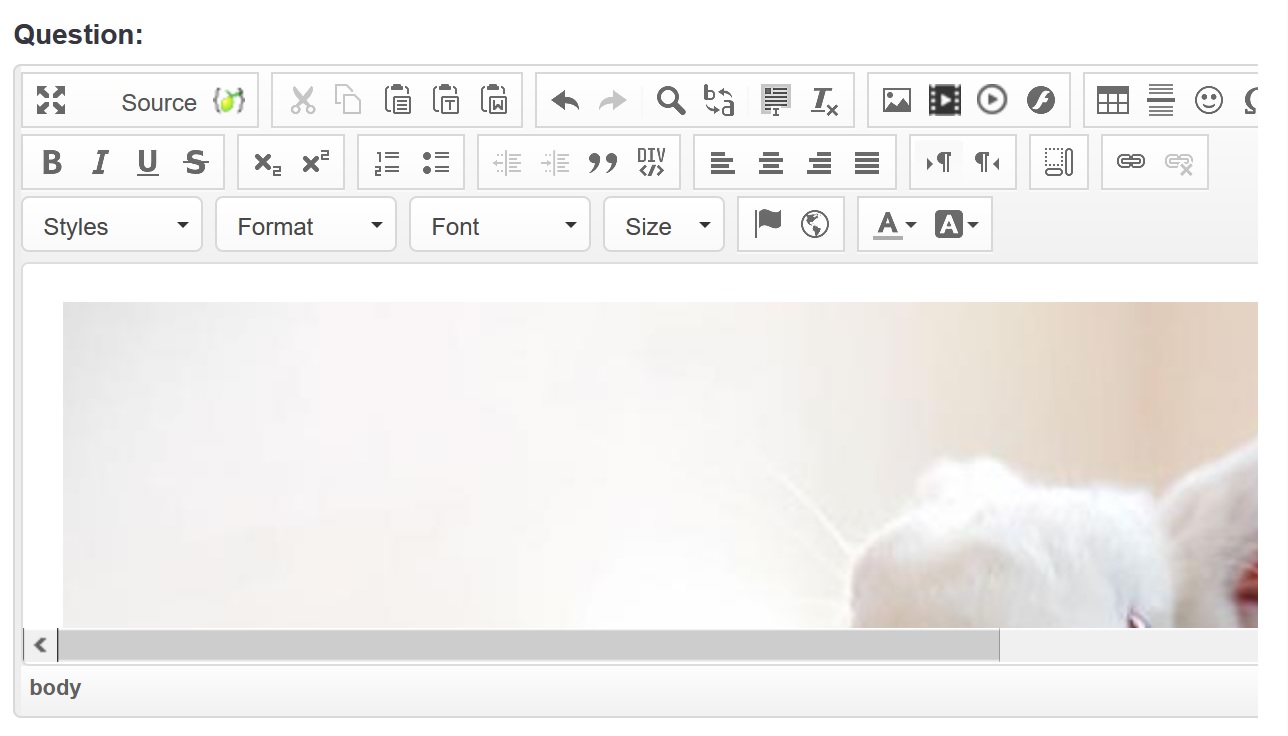The width and height of the screenshot is (1288, 736).
Task: Insert an image with Image icon
Action: [896, 100]
